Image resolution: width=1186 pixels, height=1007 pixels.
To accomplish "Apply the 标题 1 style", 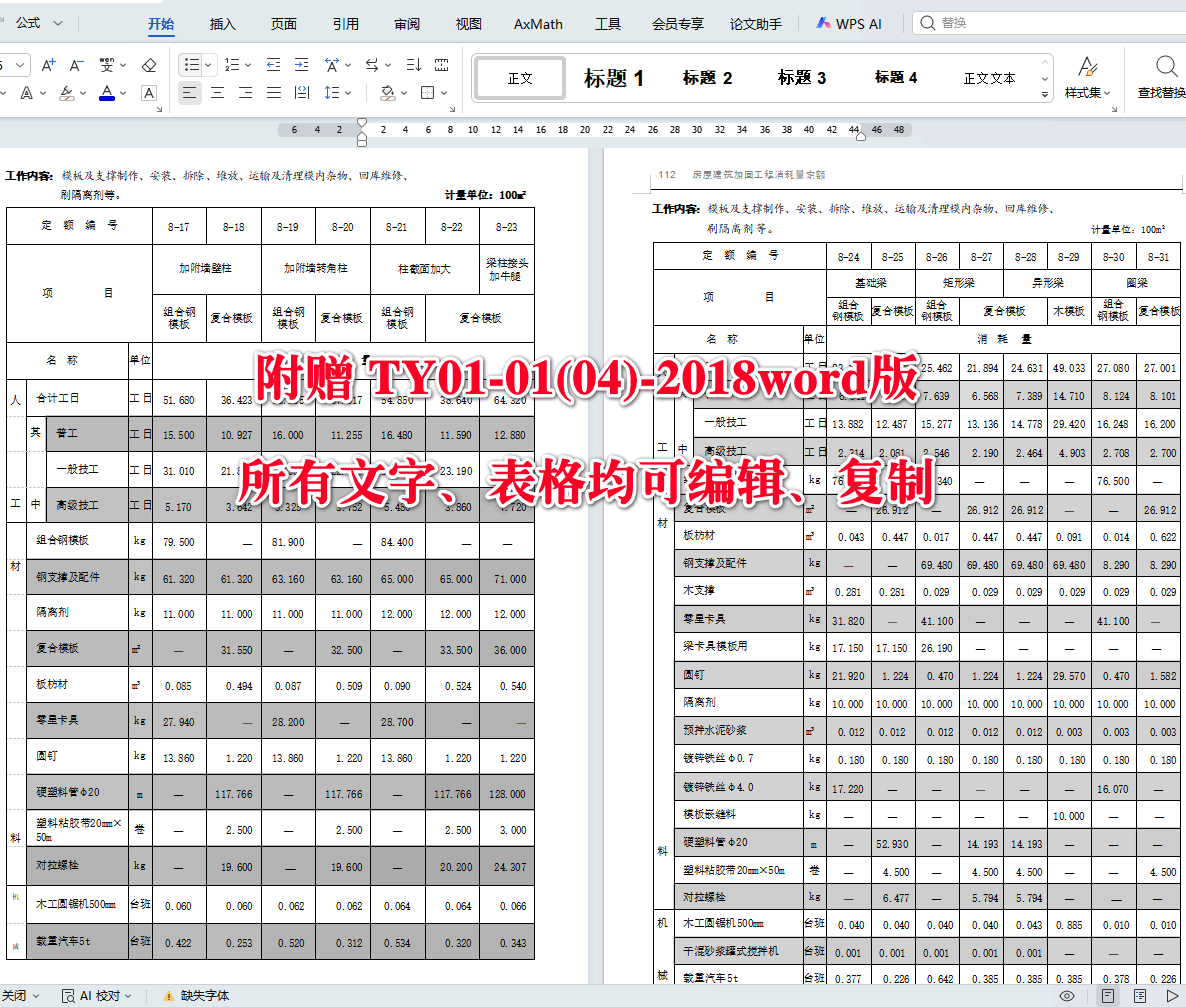I will pyautogui.click(x=613, y=78).
